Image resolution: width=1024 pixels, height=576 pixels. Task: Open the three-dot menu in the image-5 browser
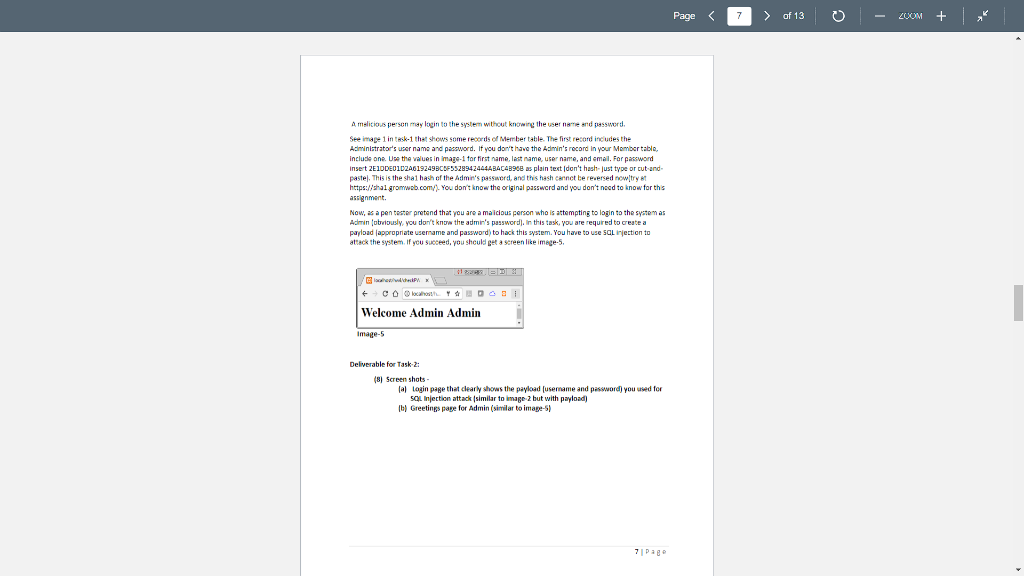(516, 293)
